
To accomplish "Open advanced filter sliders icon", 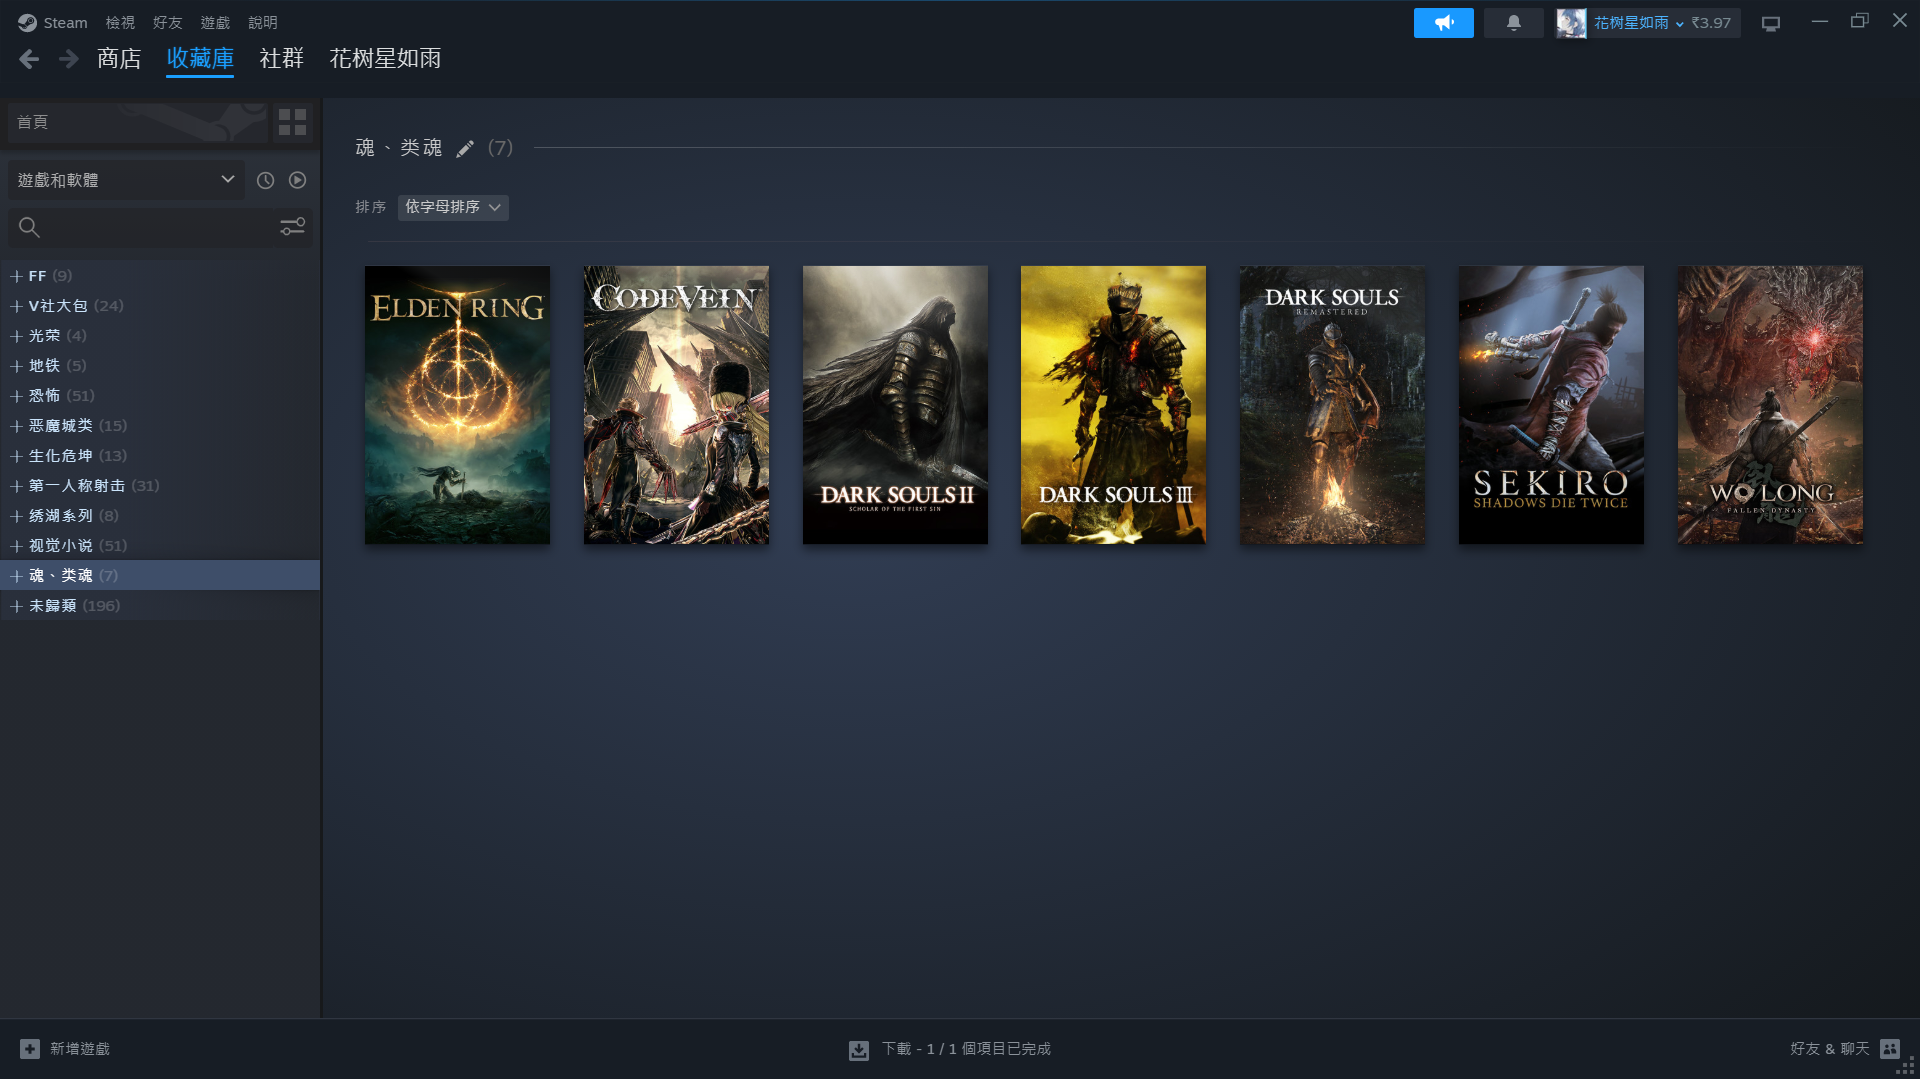I will 292,228.
